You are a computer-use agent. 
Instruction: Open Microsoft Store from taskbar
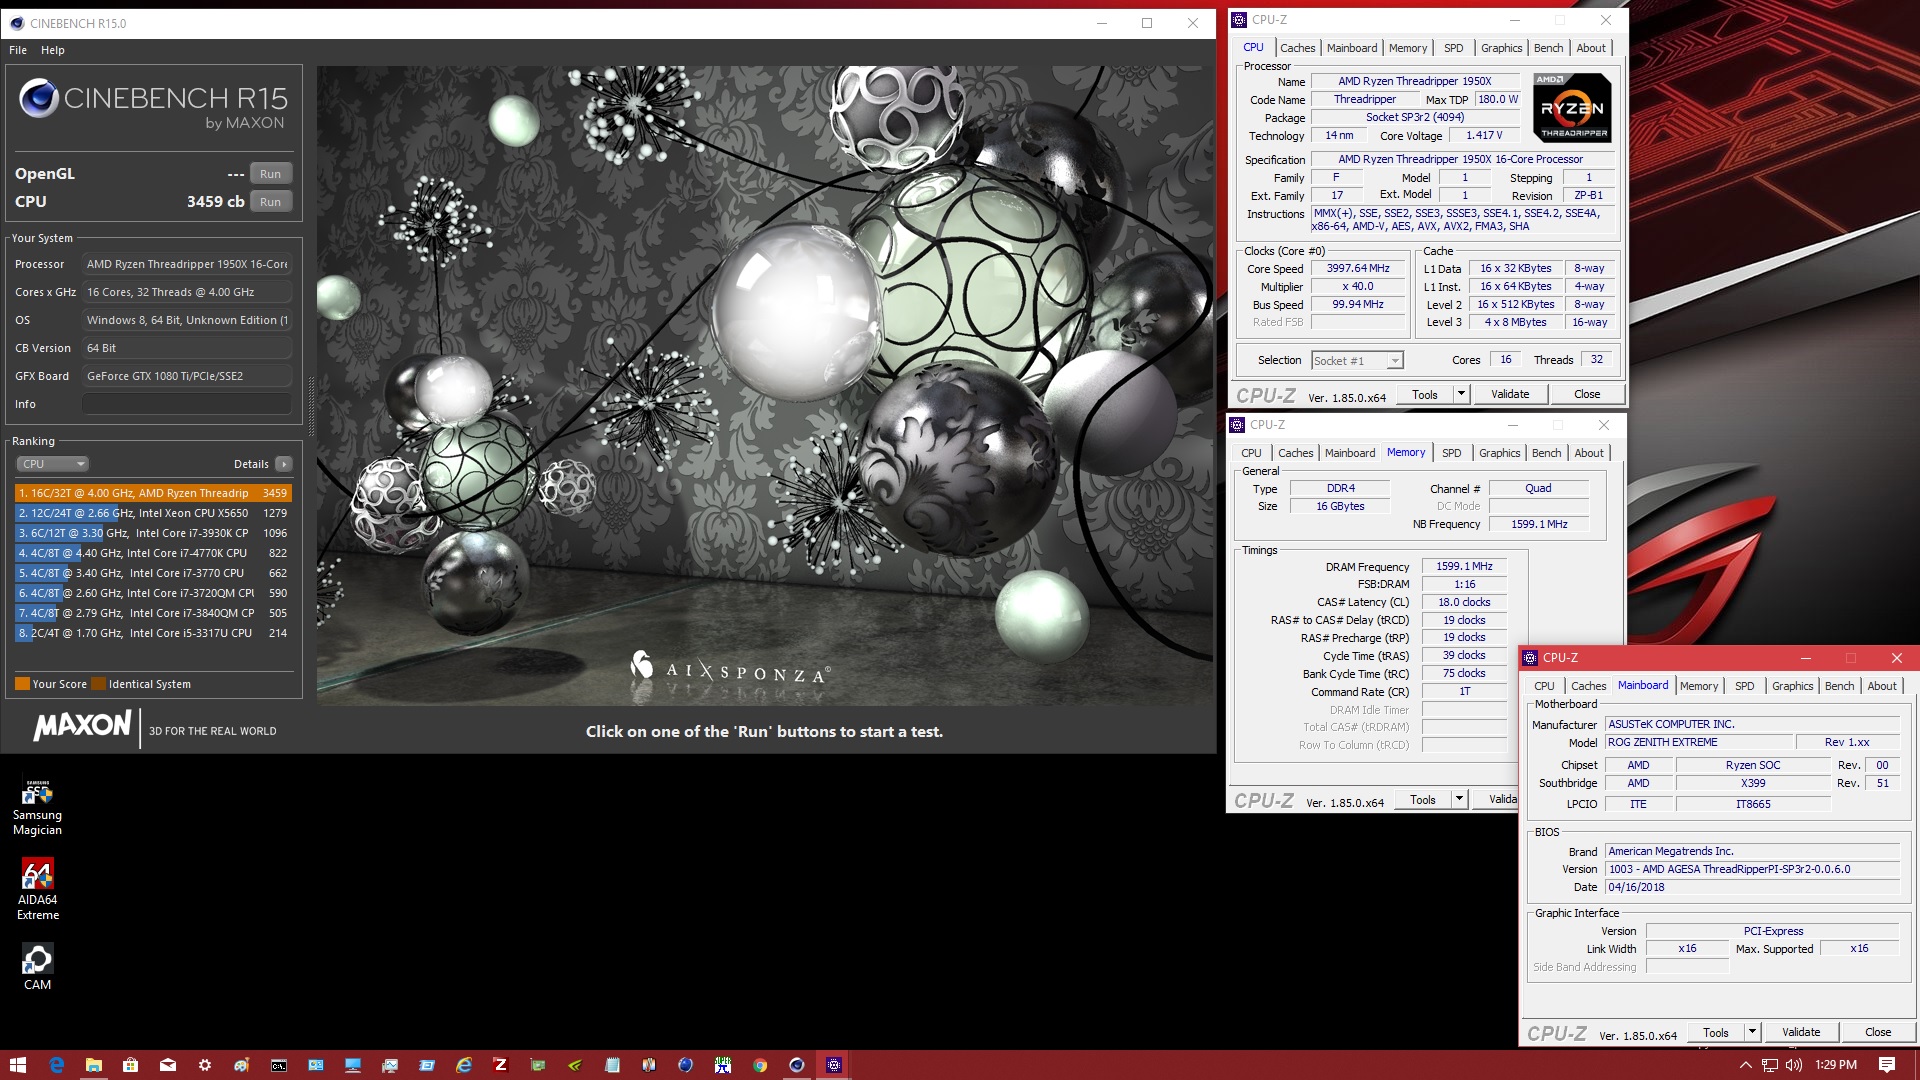130,1065
